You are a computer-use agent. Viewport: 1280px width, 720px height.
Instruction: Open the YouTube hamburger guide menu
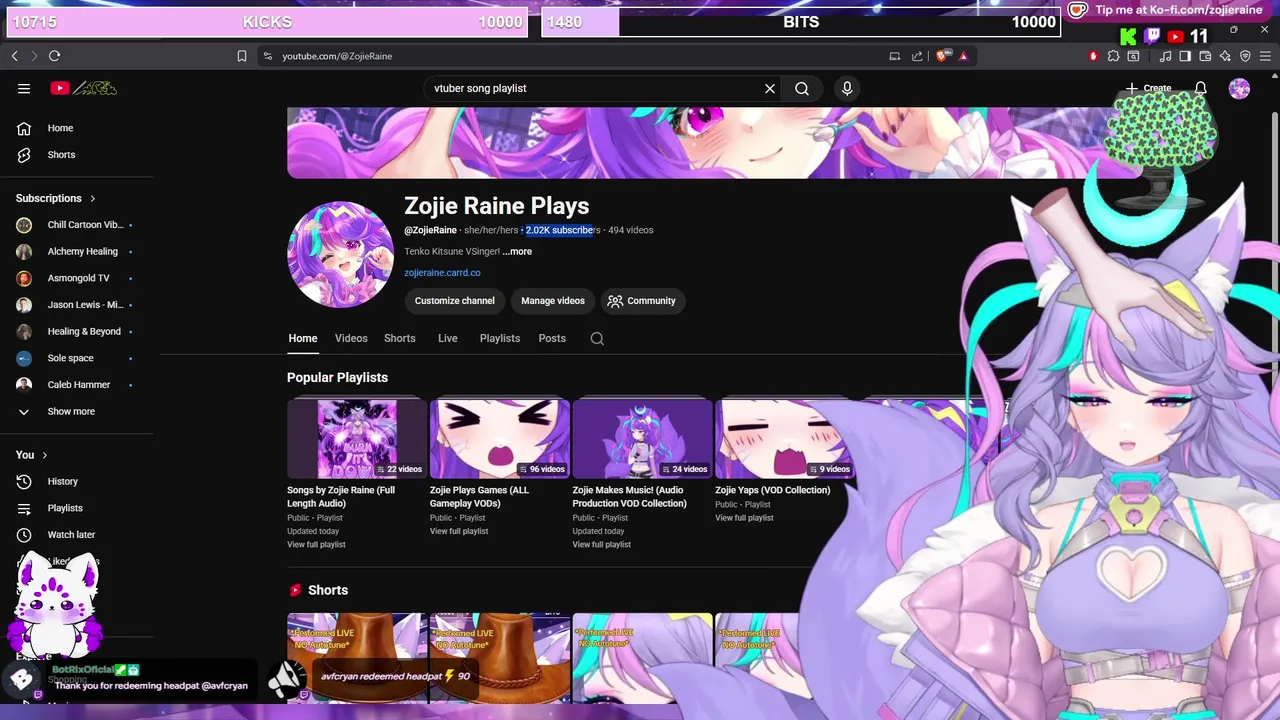(x=24, y=88)
